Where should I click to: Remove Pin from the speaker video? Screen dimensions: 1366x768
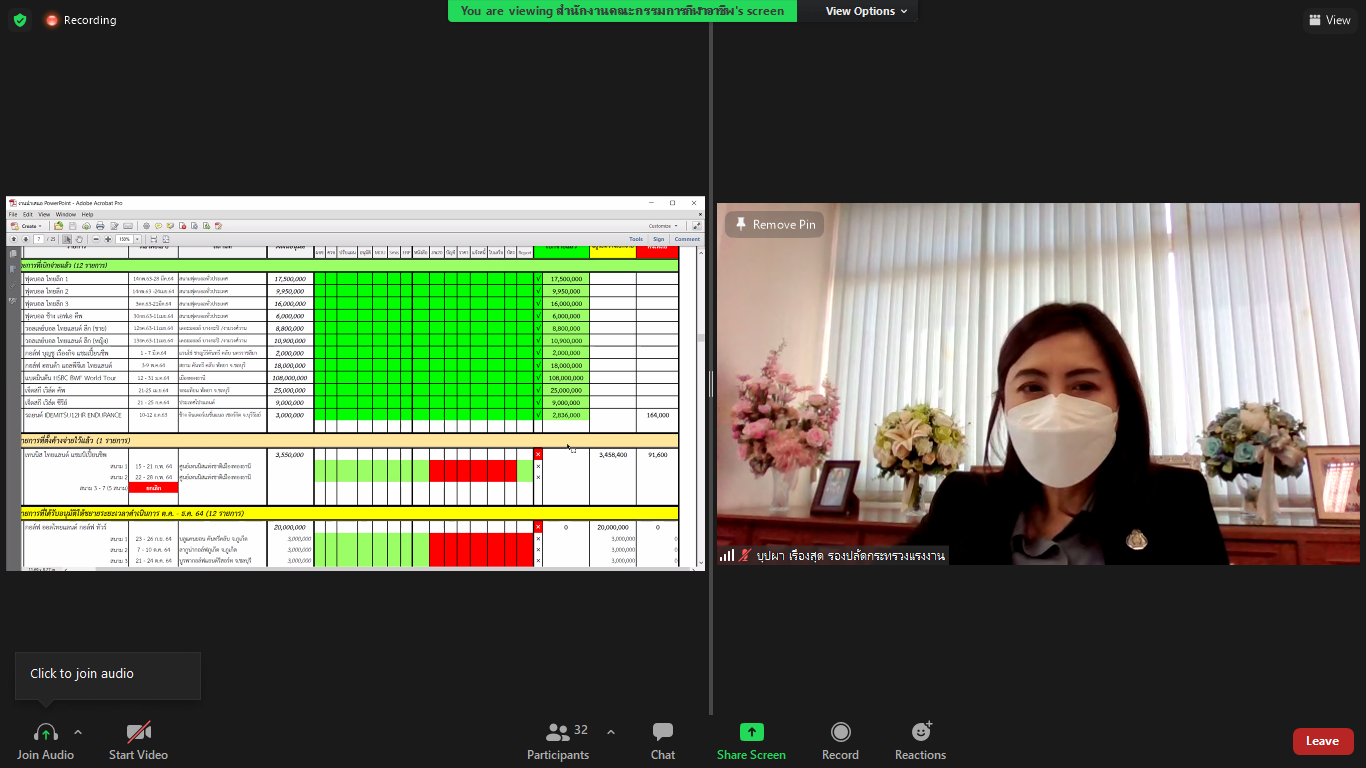[774, 225]
